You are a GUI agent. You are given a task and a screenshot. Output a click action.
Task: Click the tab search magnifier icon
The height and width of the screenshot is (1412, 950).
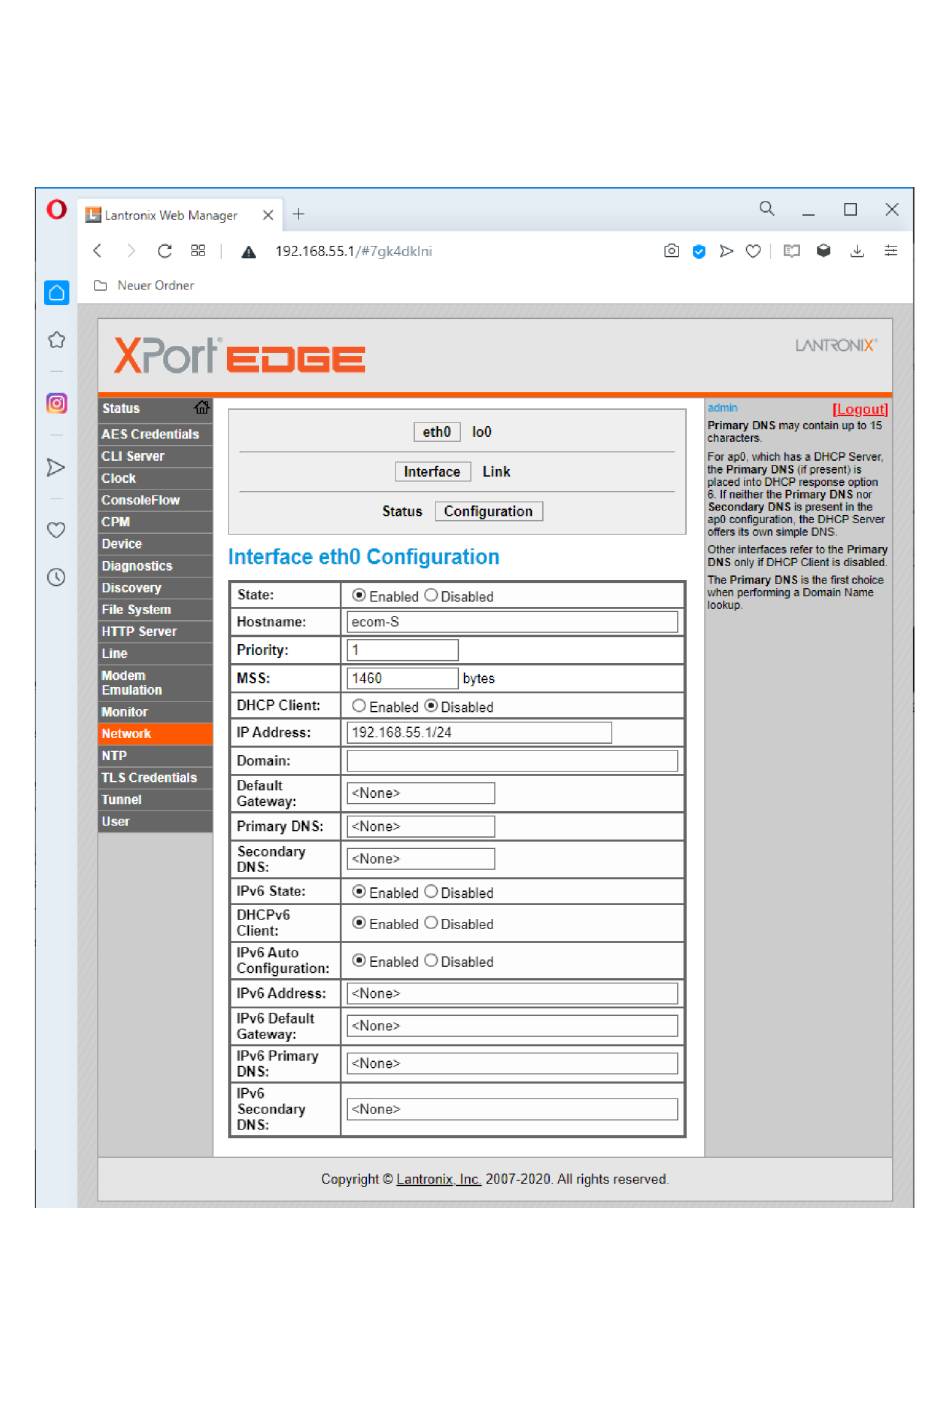[x=767, y=208]
